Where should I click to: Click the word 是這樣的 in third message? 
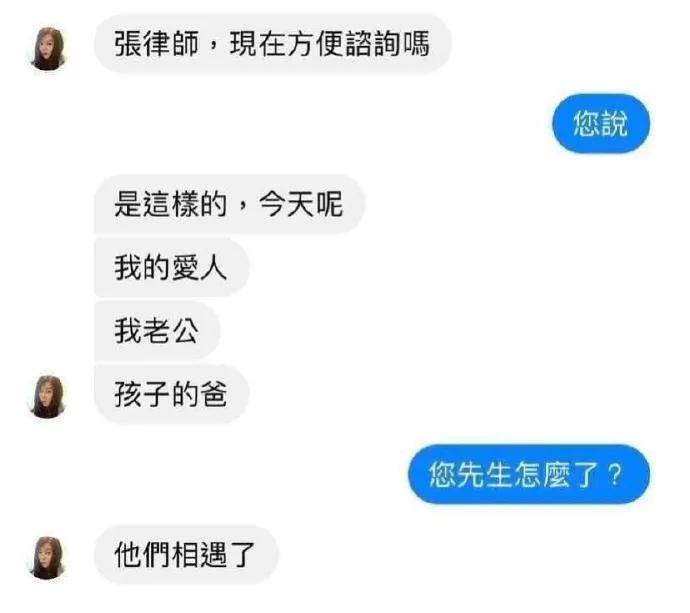click(170, 204)
